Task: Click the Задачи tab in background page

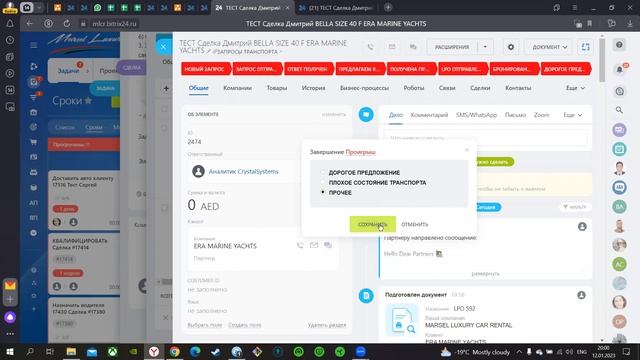Action: (x=68, y=71)
